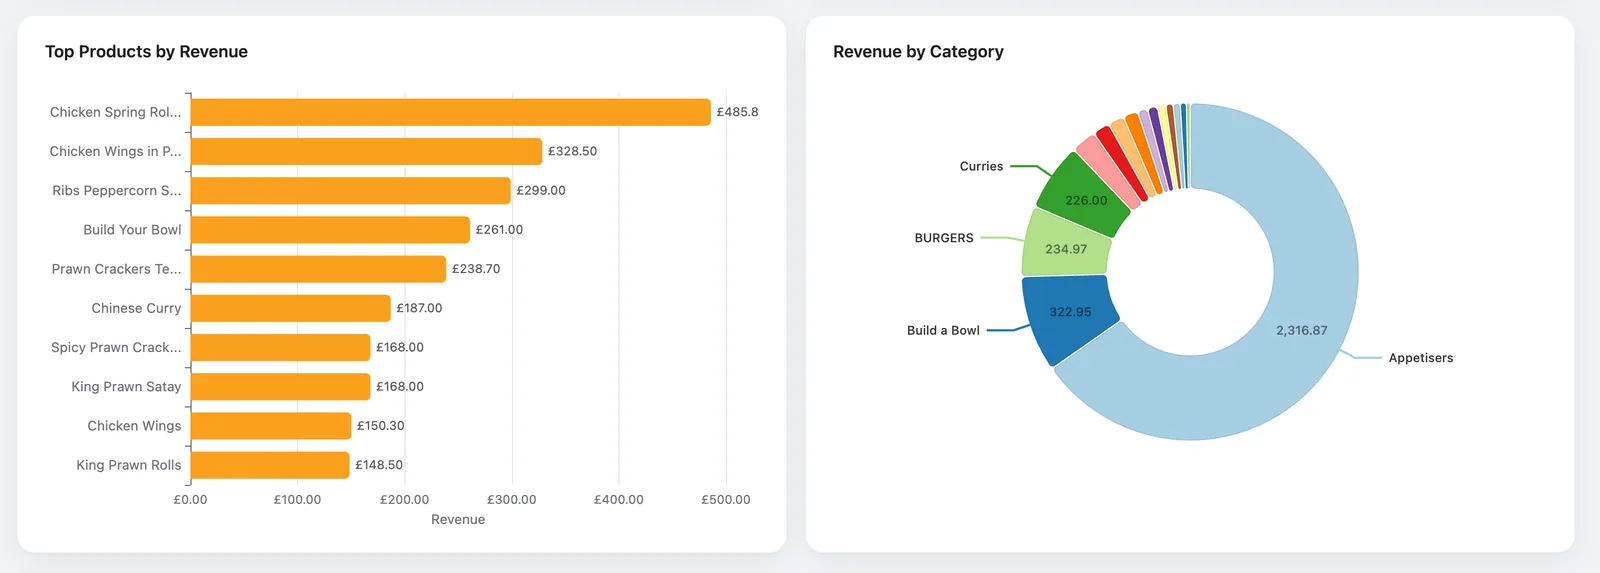Click the Chicken Spring Rol... axis label

tap(116, 112)
